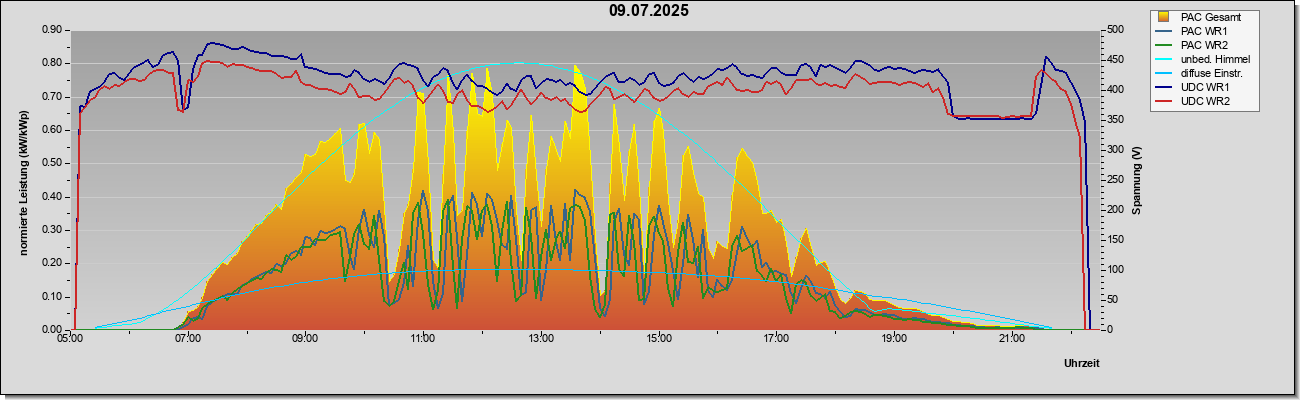Click the chart title 09.07.2025
This screenshot has height=400, width=1300.
point(649,11)
